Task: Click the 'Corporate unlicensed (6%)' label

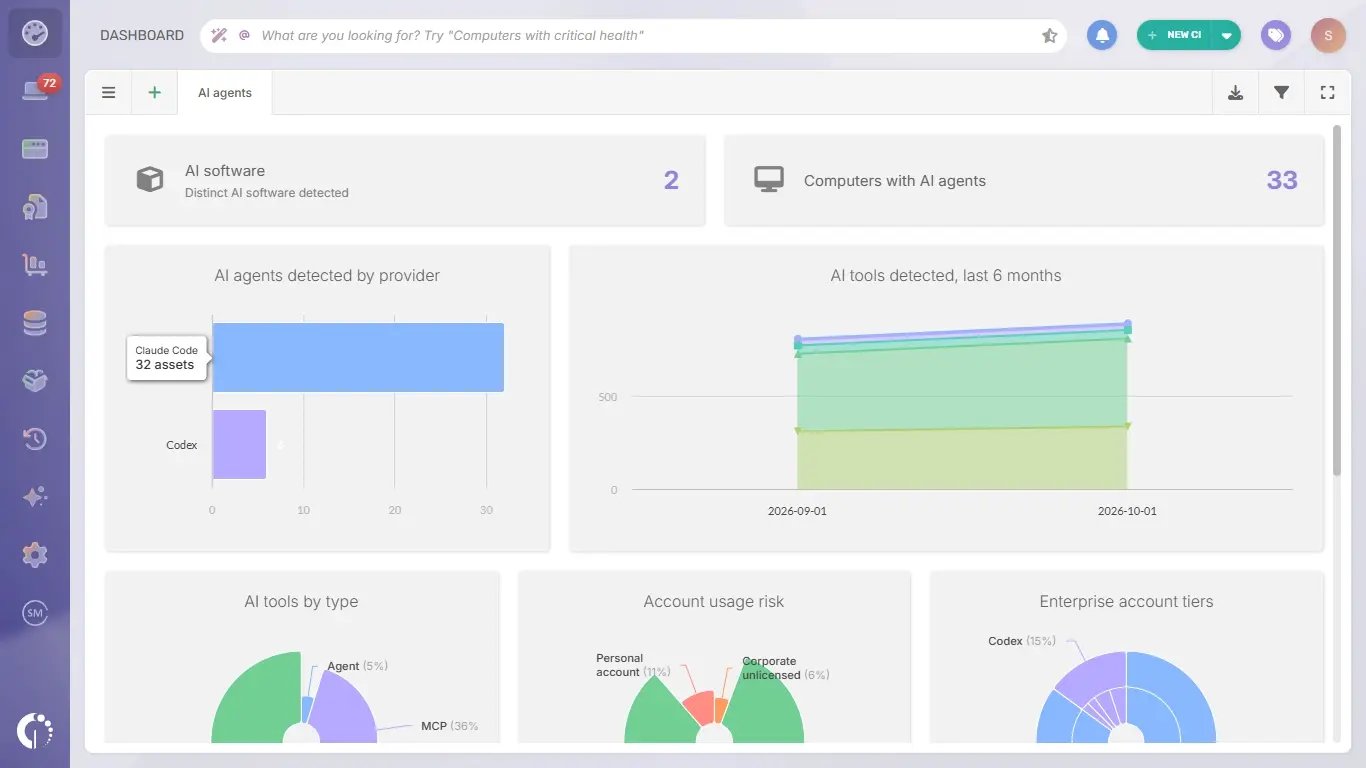Action: pos(785,668)
